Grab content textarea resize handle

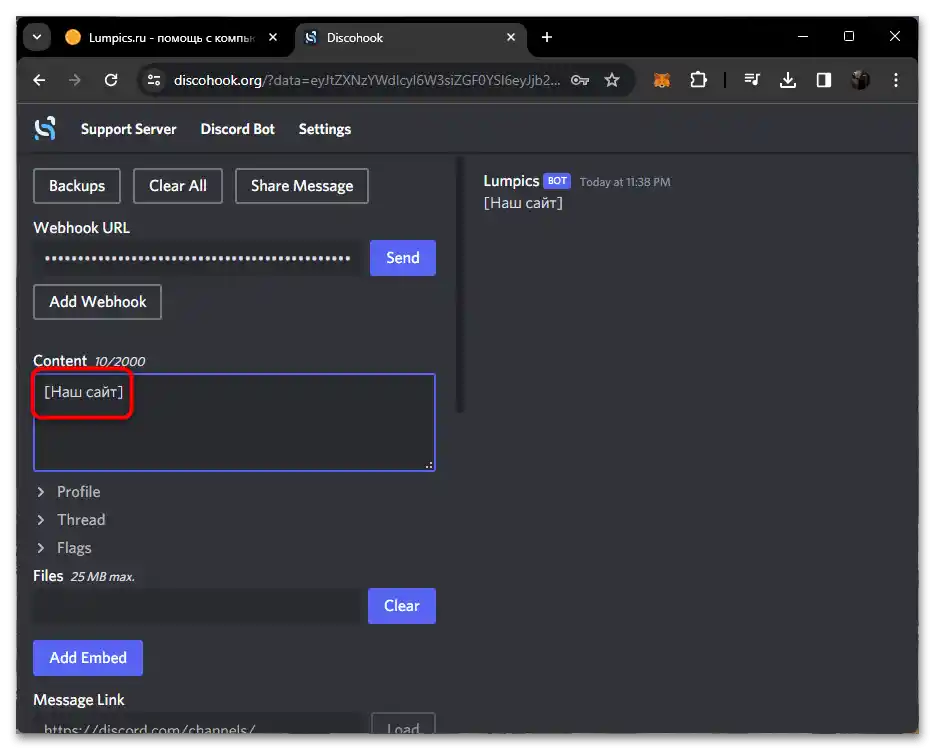click(429, 465)
